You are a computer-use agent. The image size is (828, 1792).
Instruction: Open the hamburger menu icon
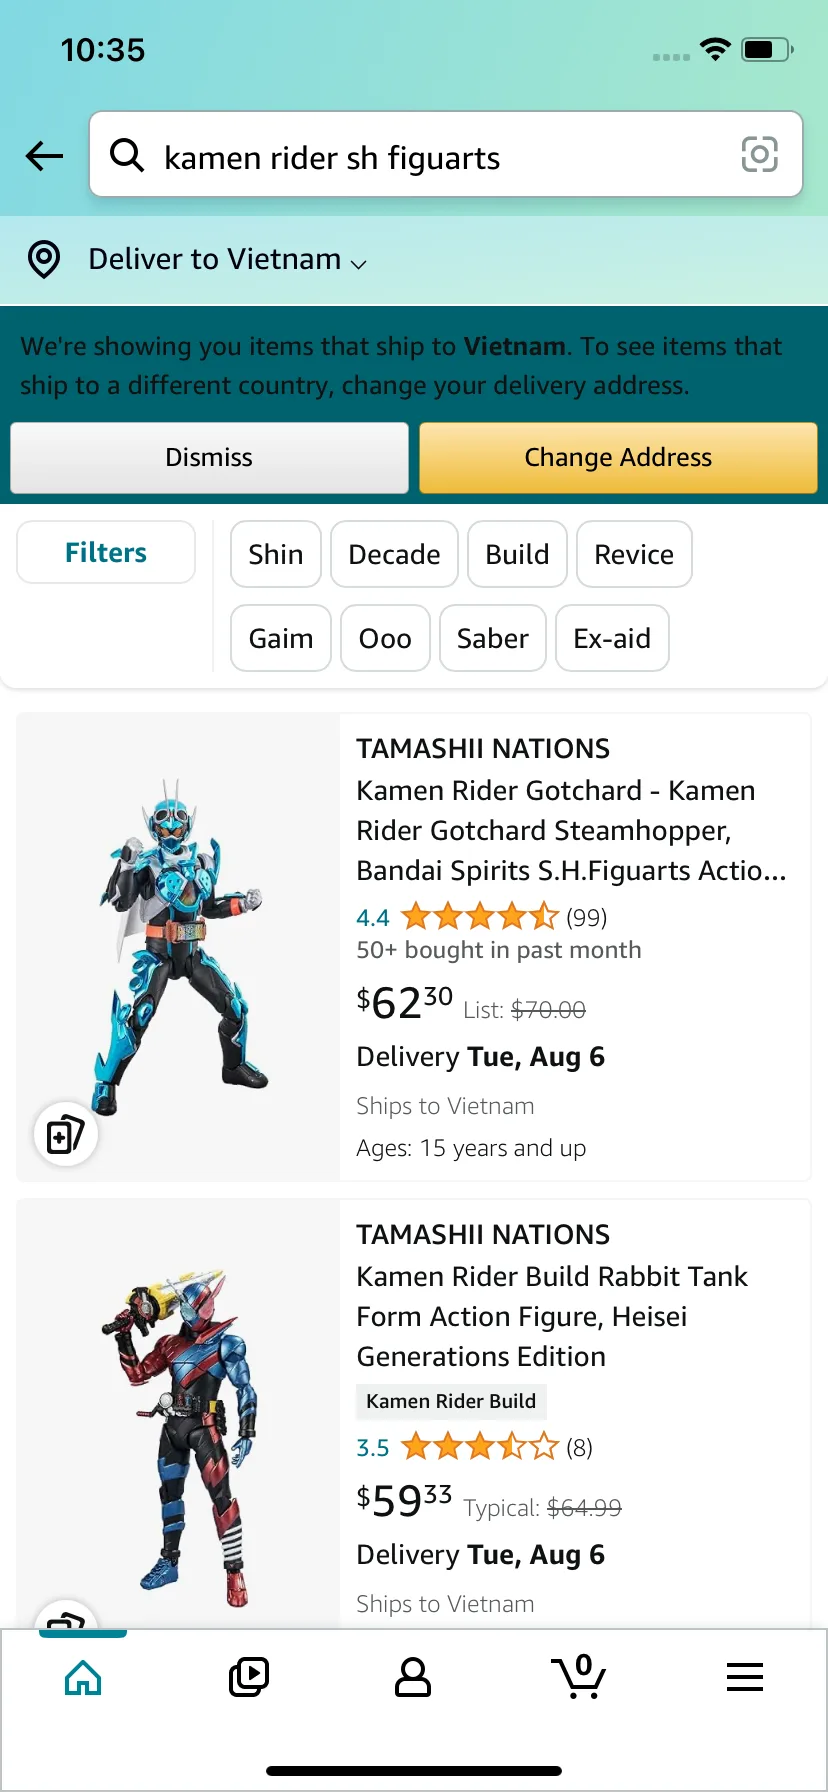[745, 1677]
